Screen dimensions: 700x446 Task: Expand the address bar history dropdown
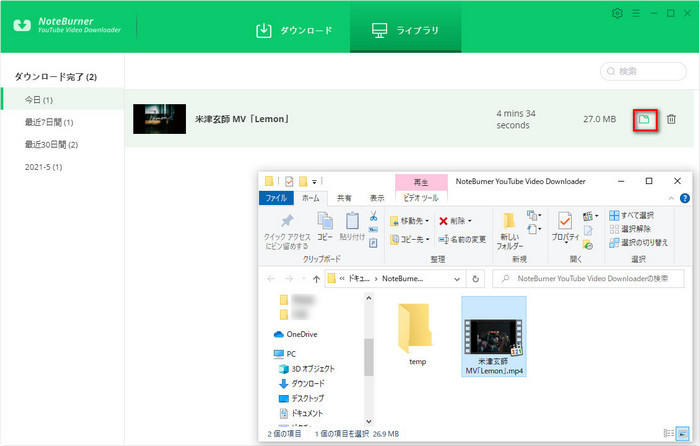[457, 279]
